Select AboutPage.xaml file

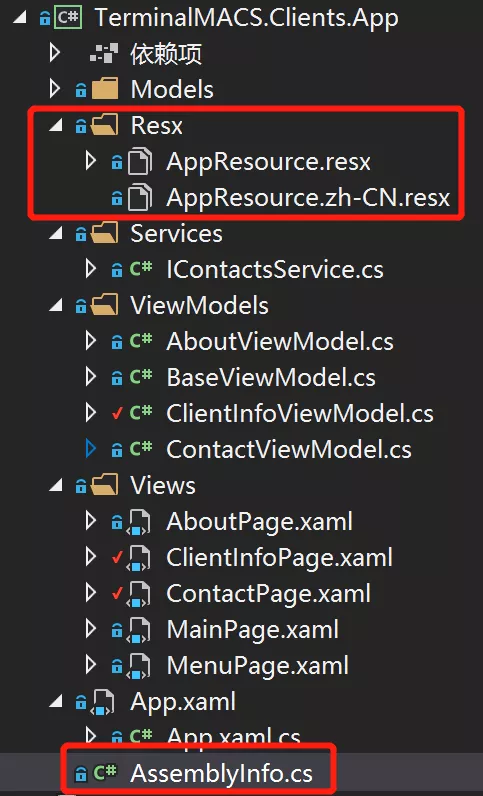click(260, 521)
